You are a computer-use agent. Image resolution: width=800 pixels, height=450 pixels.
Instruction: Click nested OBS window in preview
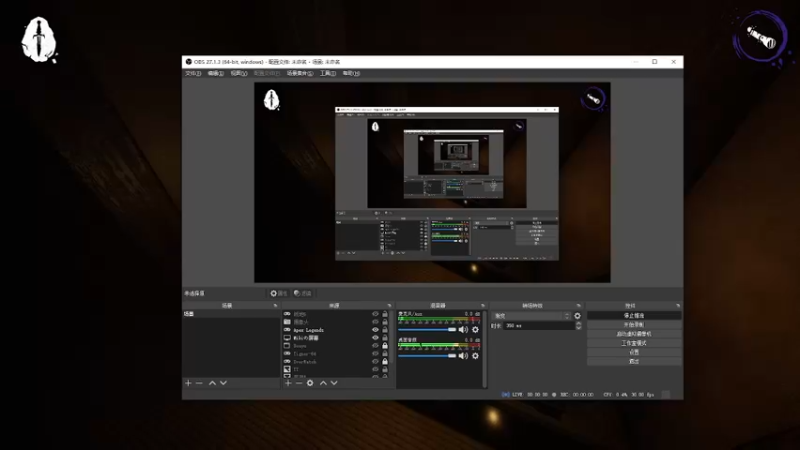point(447,184)
